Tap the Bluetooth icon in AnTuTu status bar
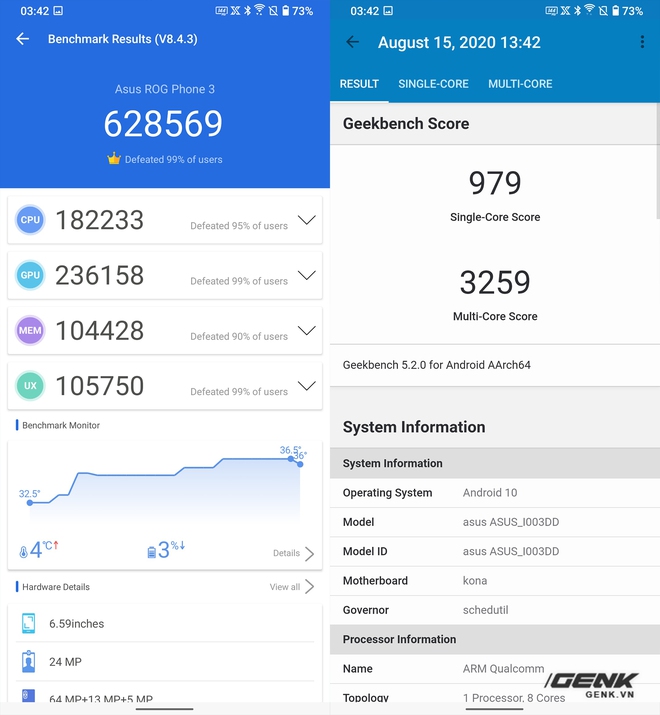Image resolution: width=660 pixels, height=715 pixels. (x=247, y=10)
